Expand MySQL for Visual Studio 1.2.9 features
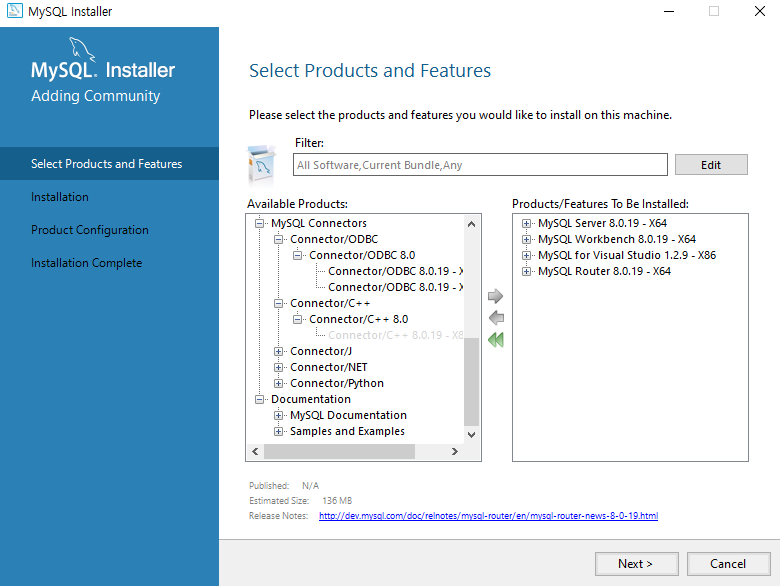The height and width of the screenshot is (586, 780). point(526,255)
